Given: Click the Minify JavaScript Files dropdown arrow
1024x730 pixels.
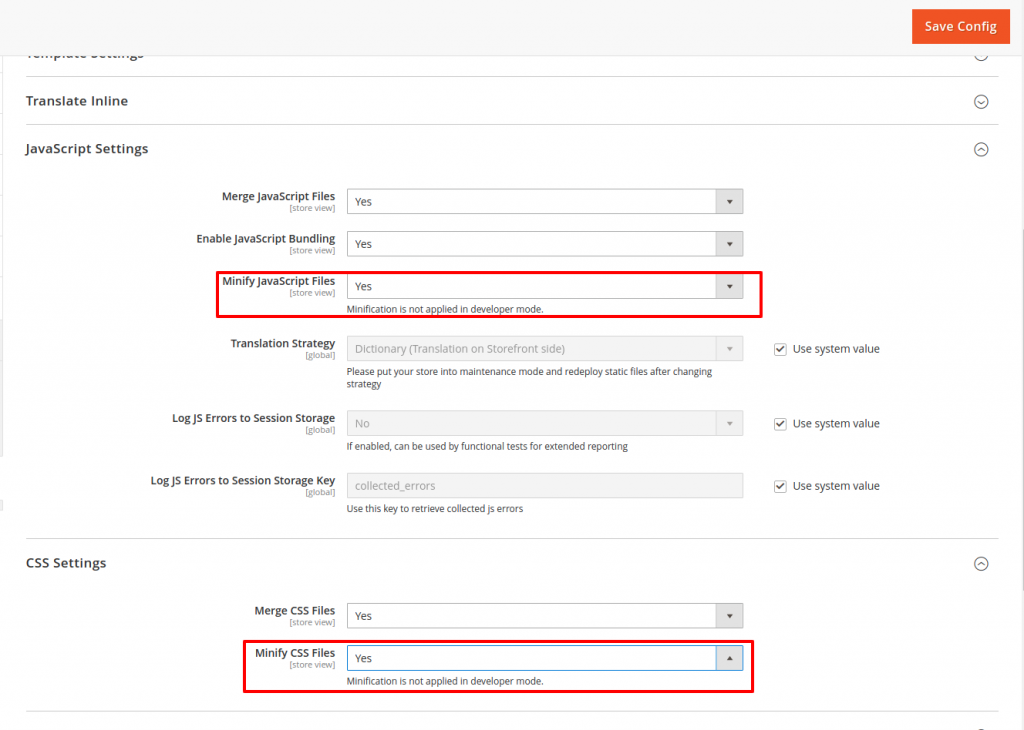Looking at the screenshot, I should point(729,287).
